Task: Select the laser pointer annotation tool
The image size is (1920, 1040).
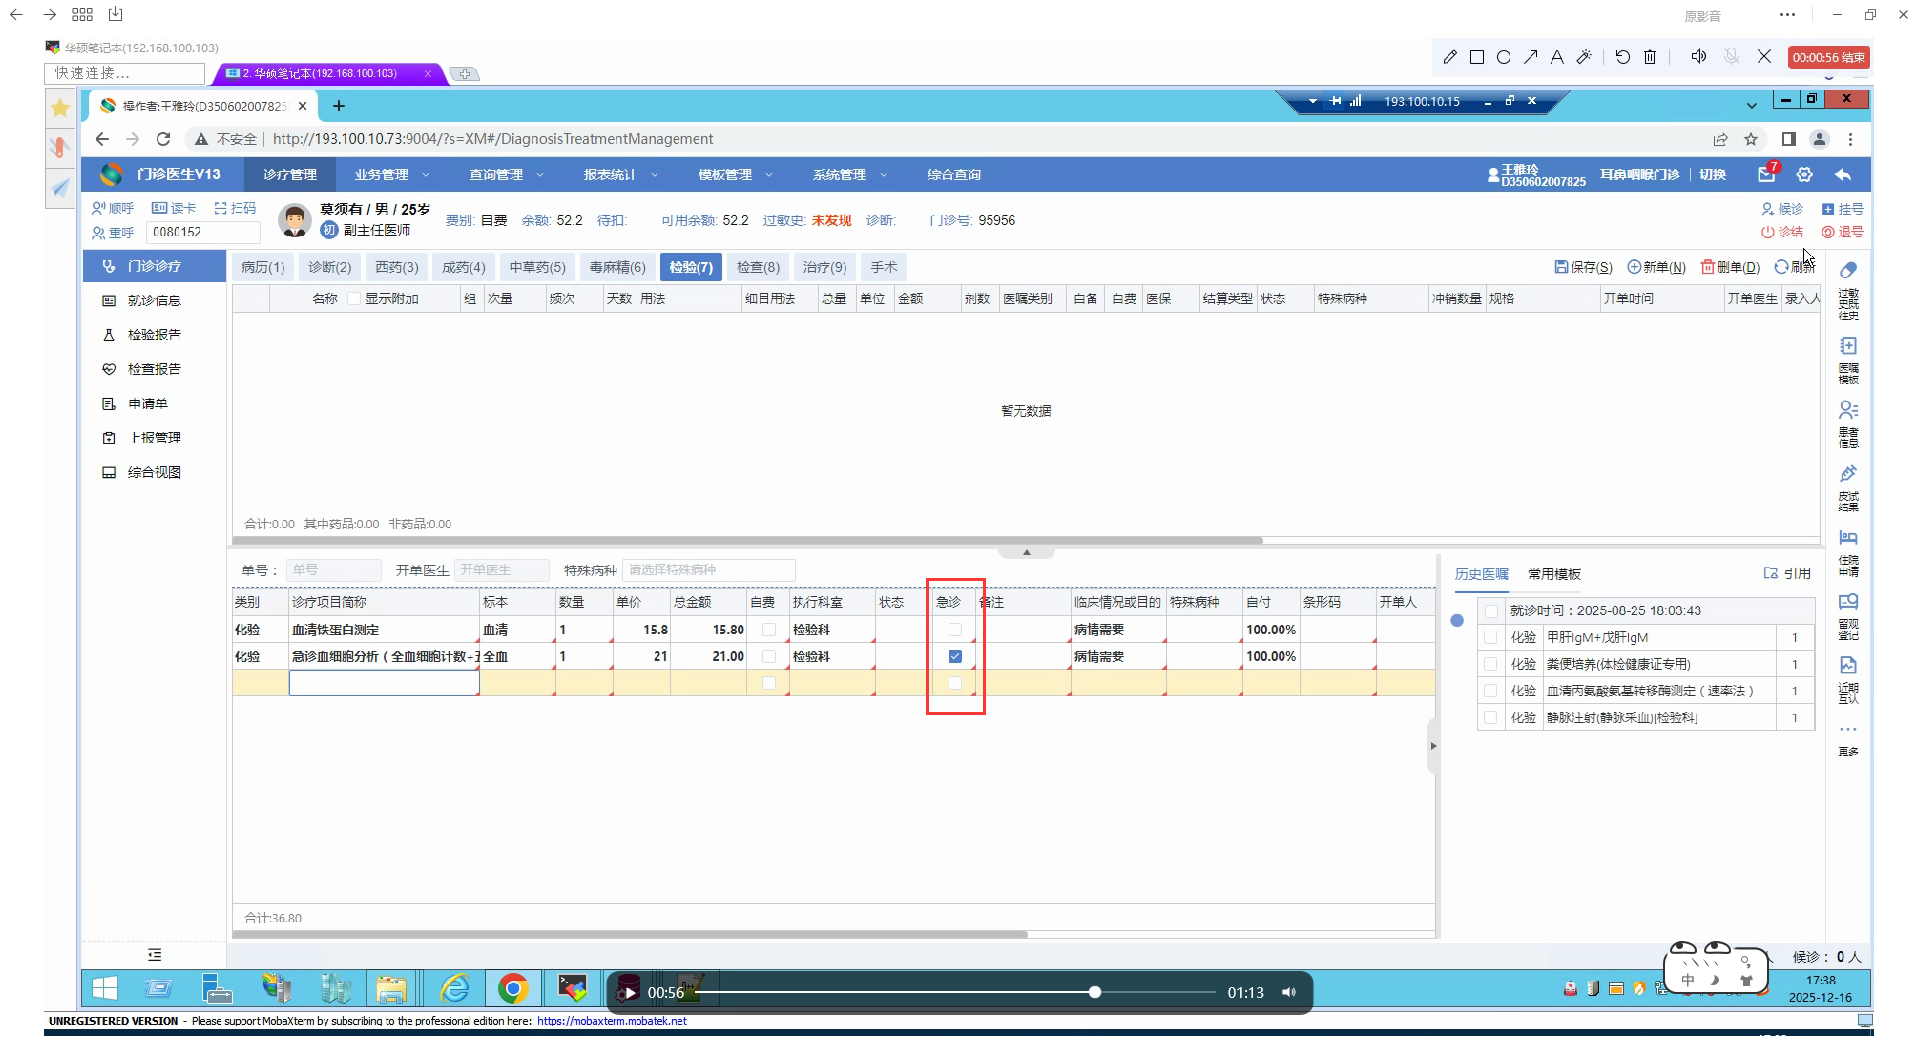Action: tap(1584, 57)
